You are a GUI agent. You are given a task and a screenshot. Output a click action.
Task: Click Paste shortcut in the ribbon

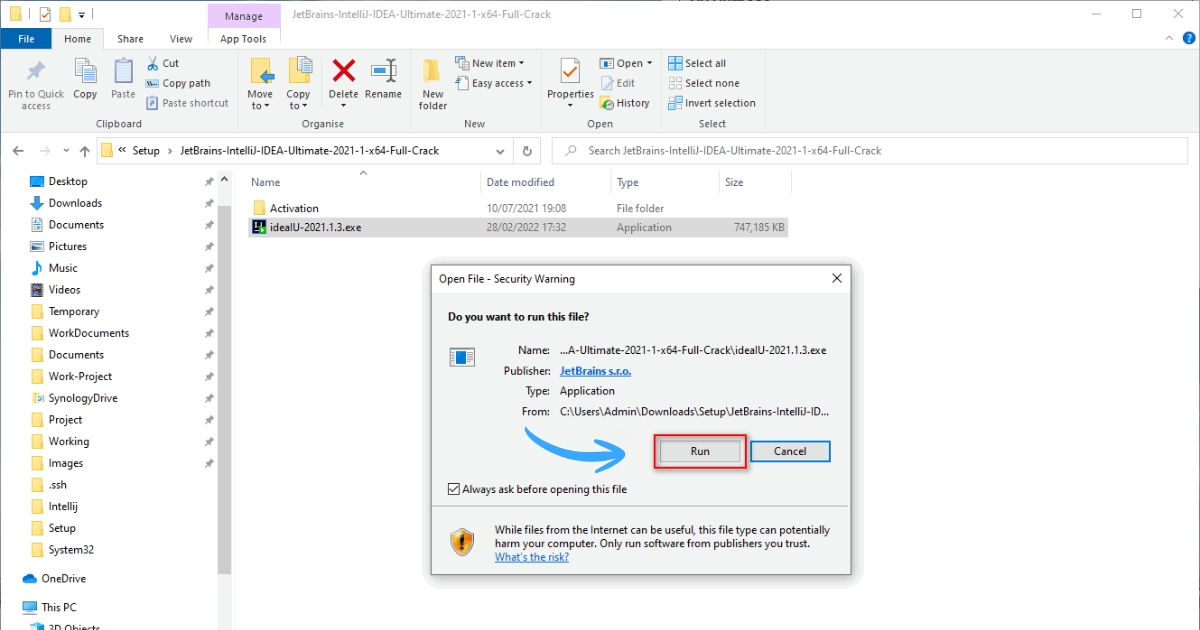pyautogui.click(x=187, y=103)
